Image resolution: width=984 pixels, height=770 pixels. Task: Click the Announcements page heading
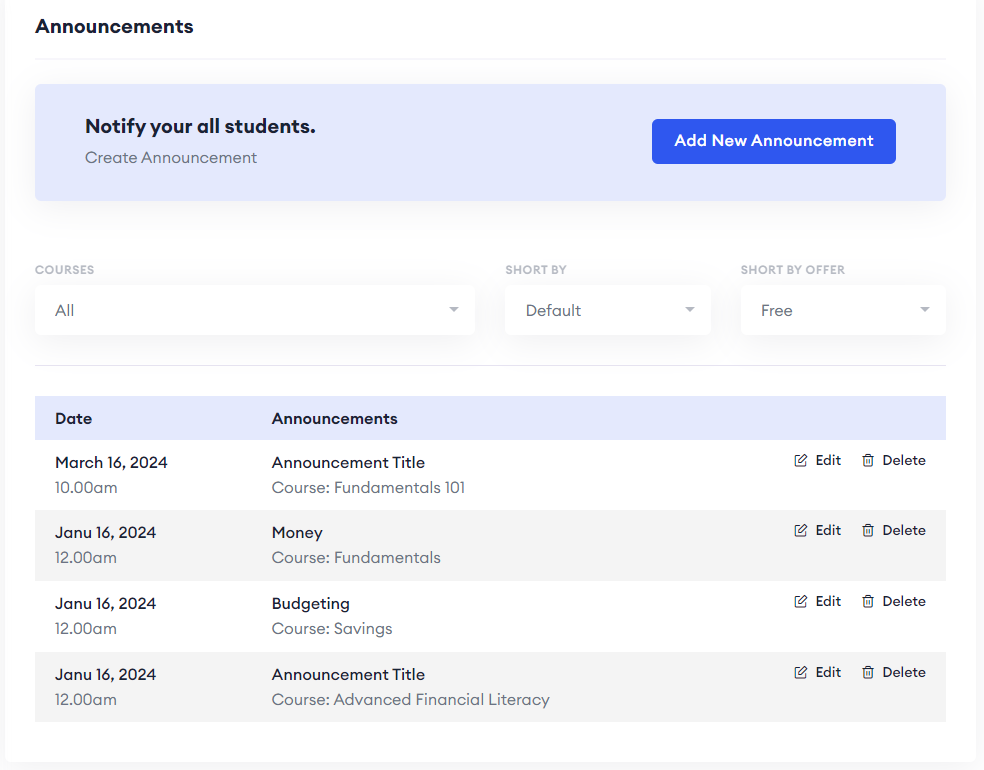pos(114,26)
